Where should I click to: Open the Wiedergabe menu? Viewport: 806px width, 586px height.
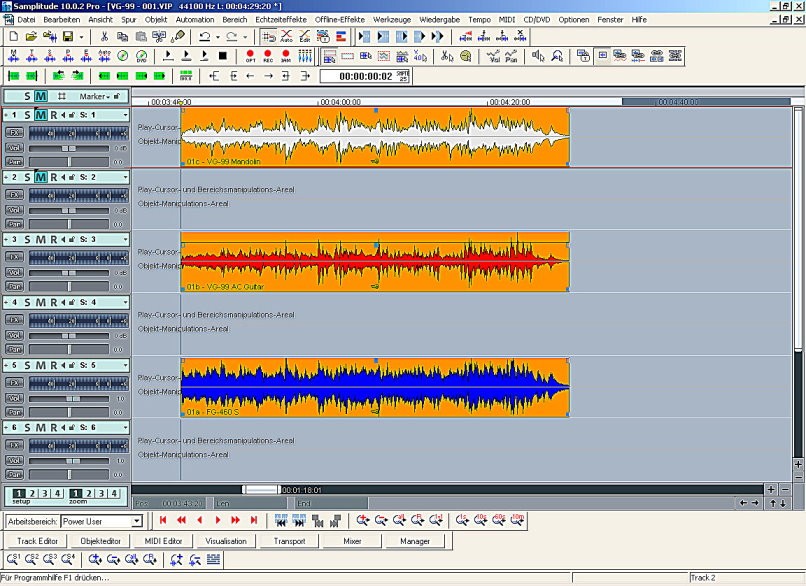tap(439, 20)
